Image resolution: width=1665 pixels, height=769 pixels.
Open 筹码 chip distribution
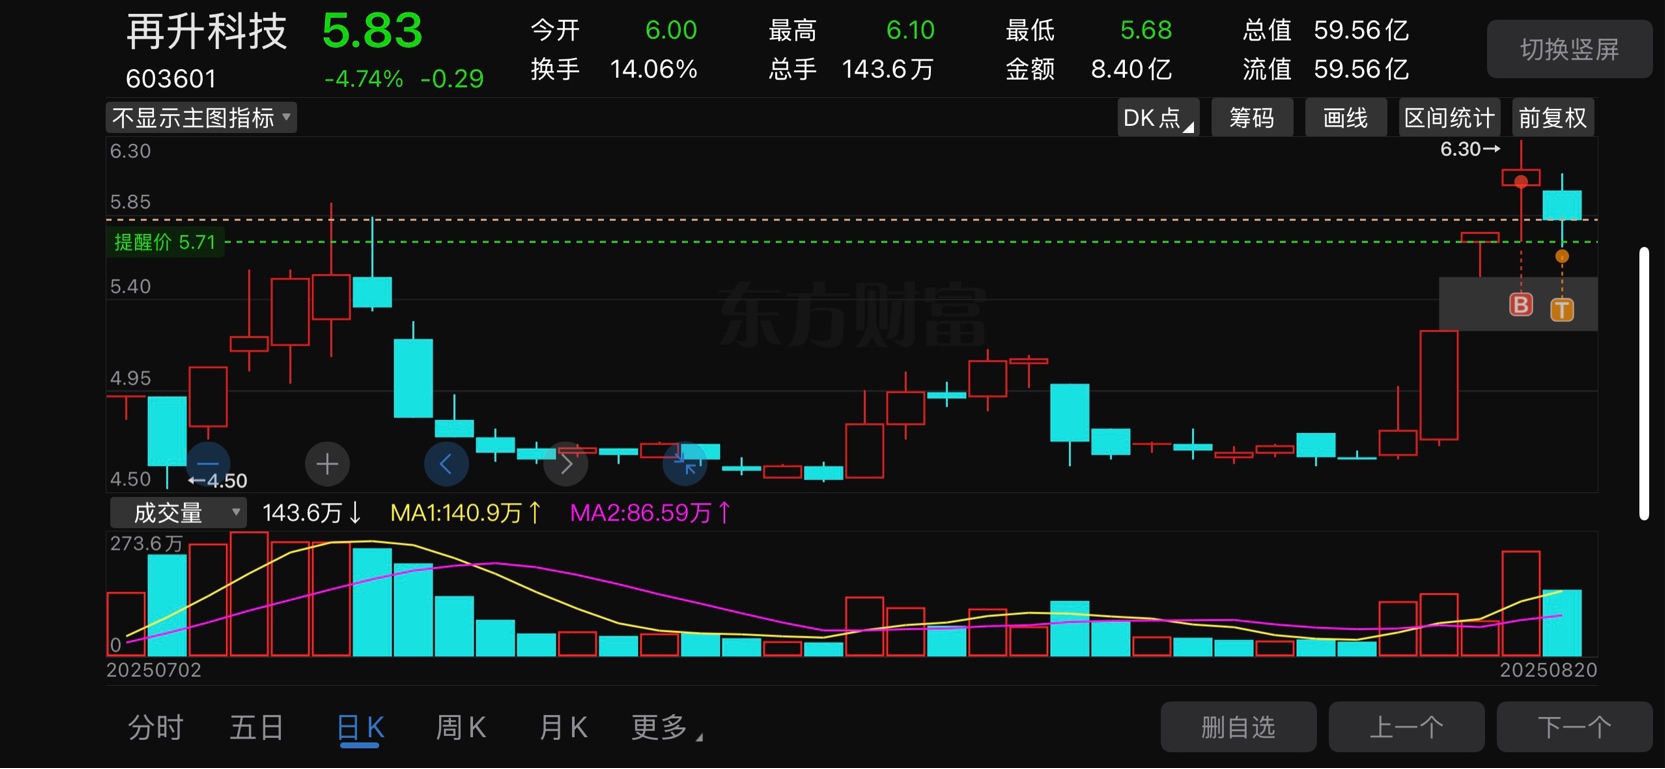pyautogui.click(x=1252, y=118)
